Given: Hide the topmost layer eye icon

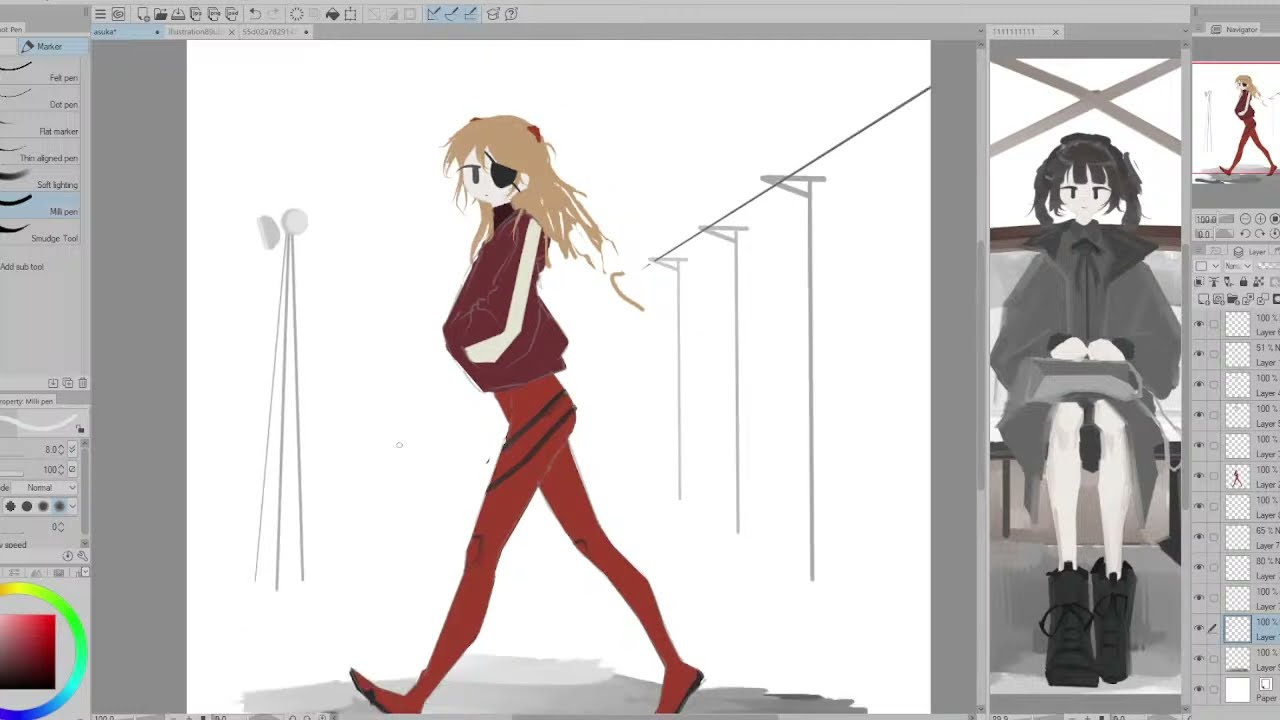Looking at the screenshot, I should (1199, 324).
